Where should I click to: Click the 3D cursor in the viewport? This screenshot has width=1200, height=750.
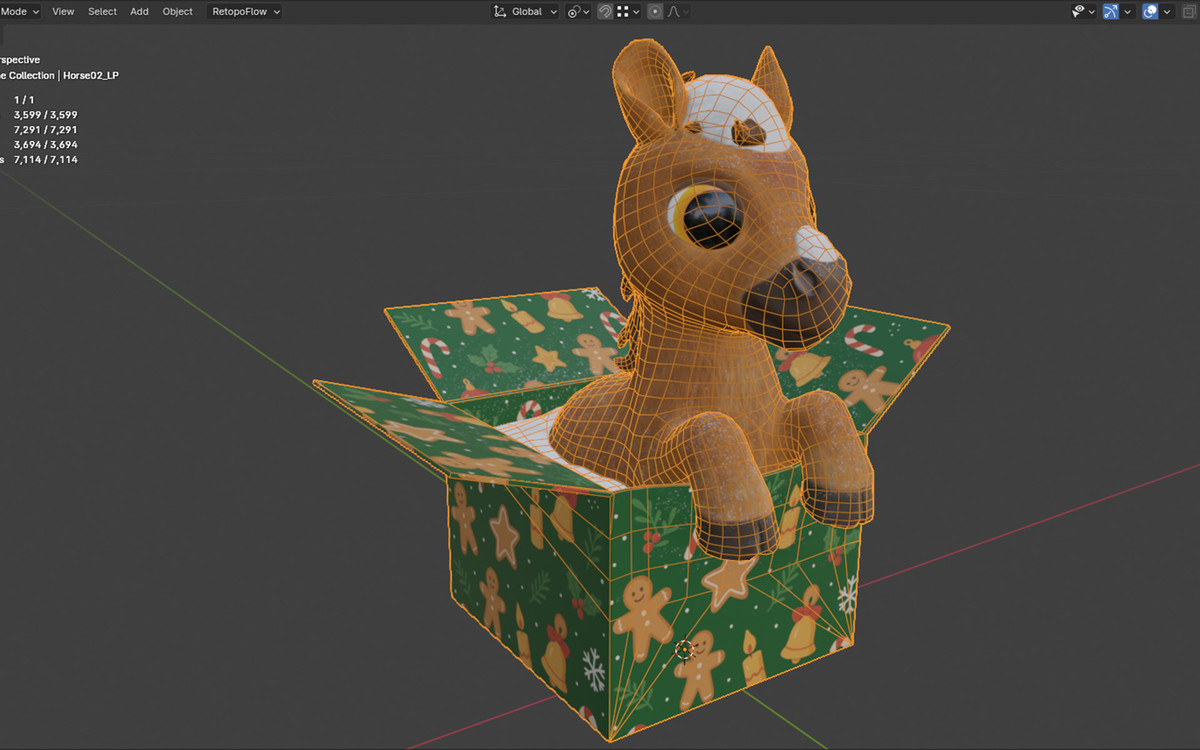click(x=683, y=651)
